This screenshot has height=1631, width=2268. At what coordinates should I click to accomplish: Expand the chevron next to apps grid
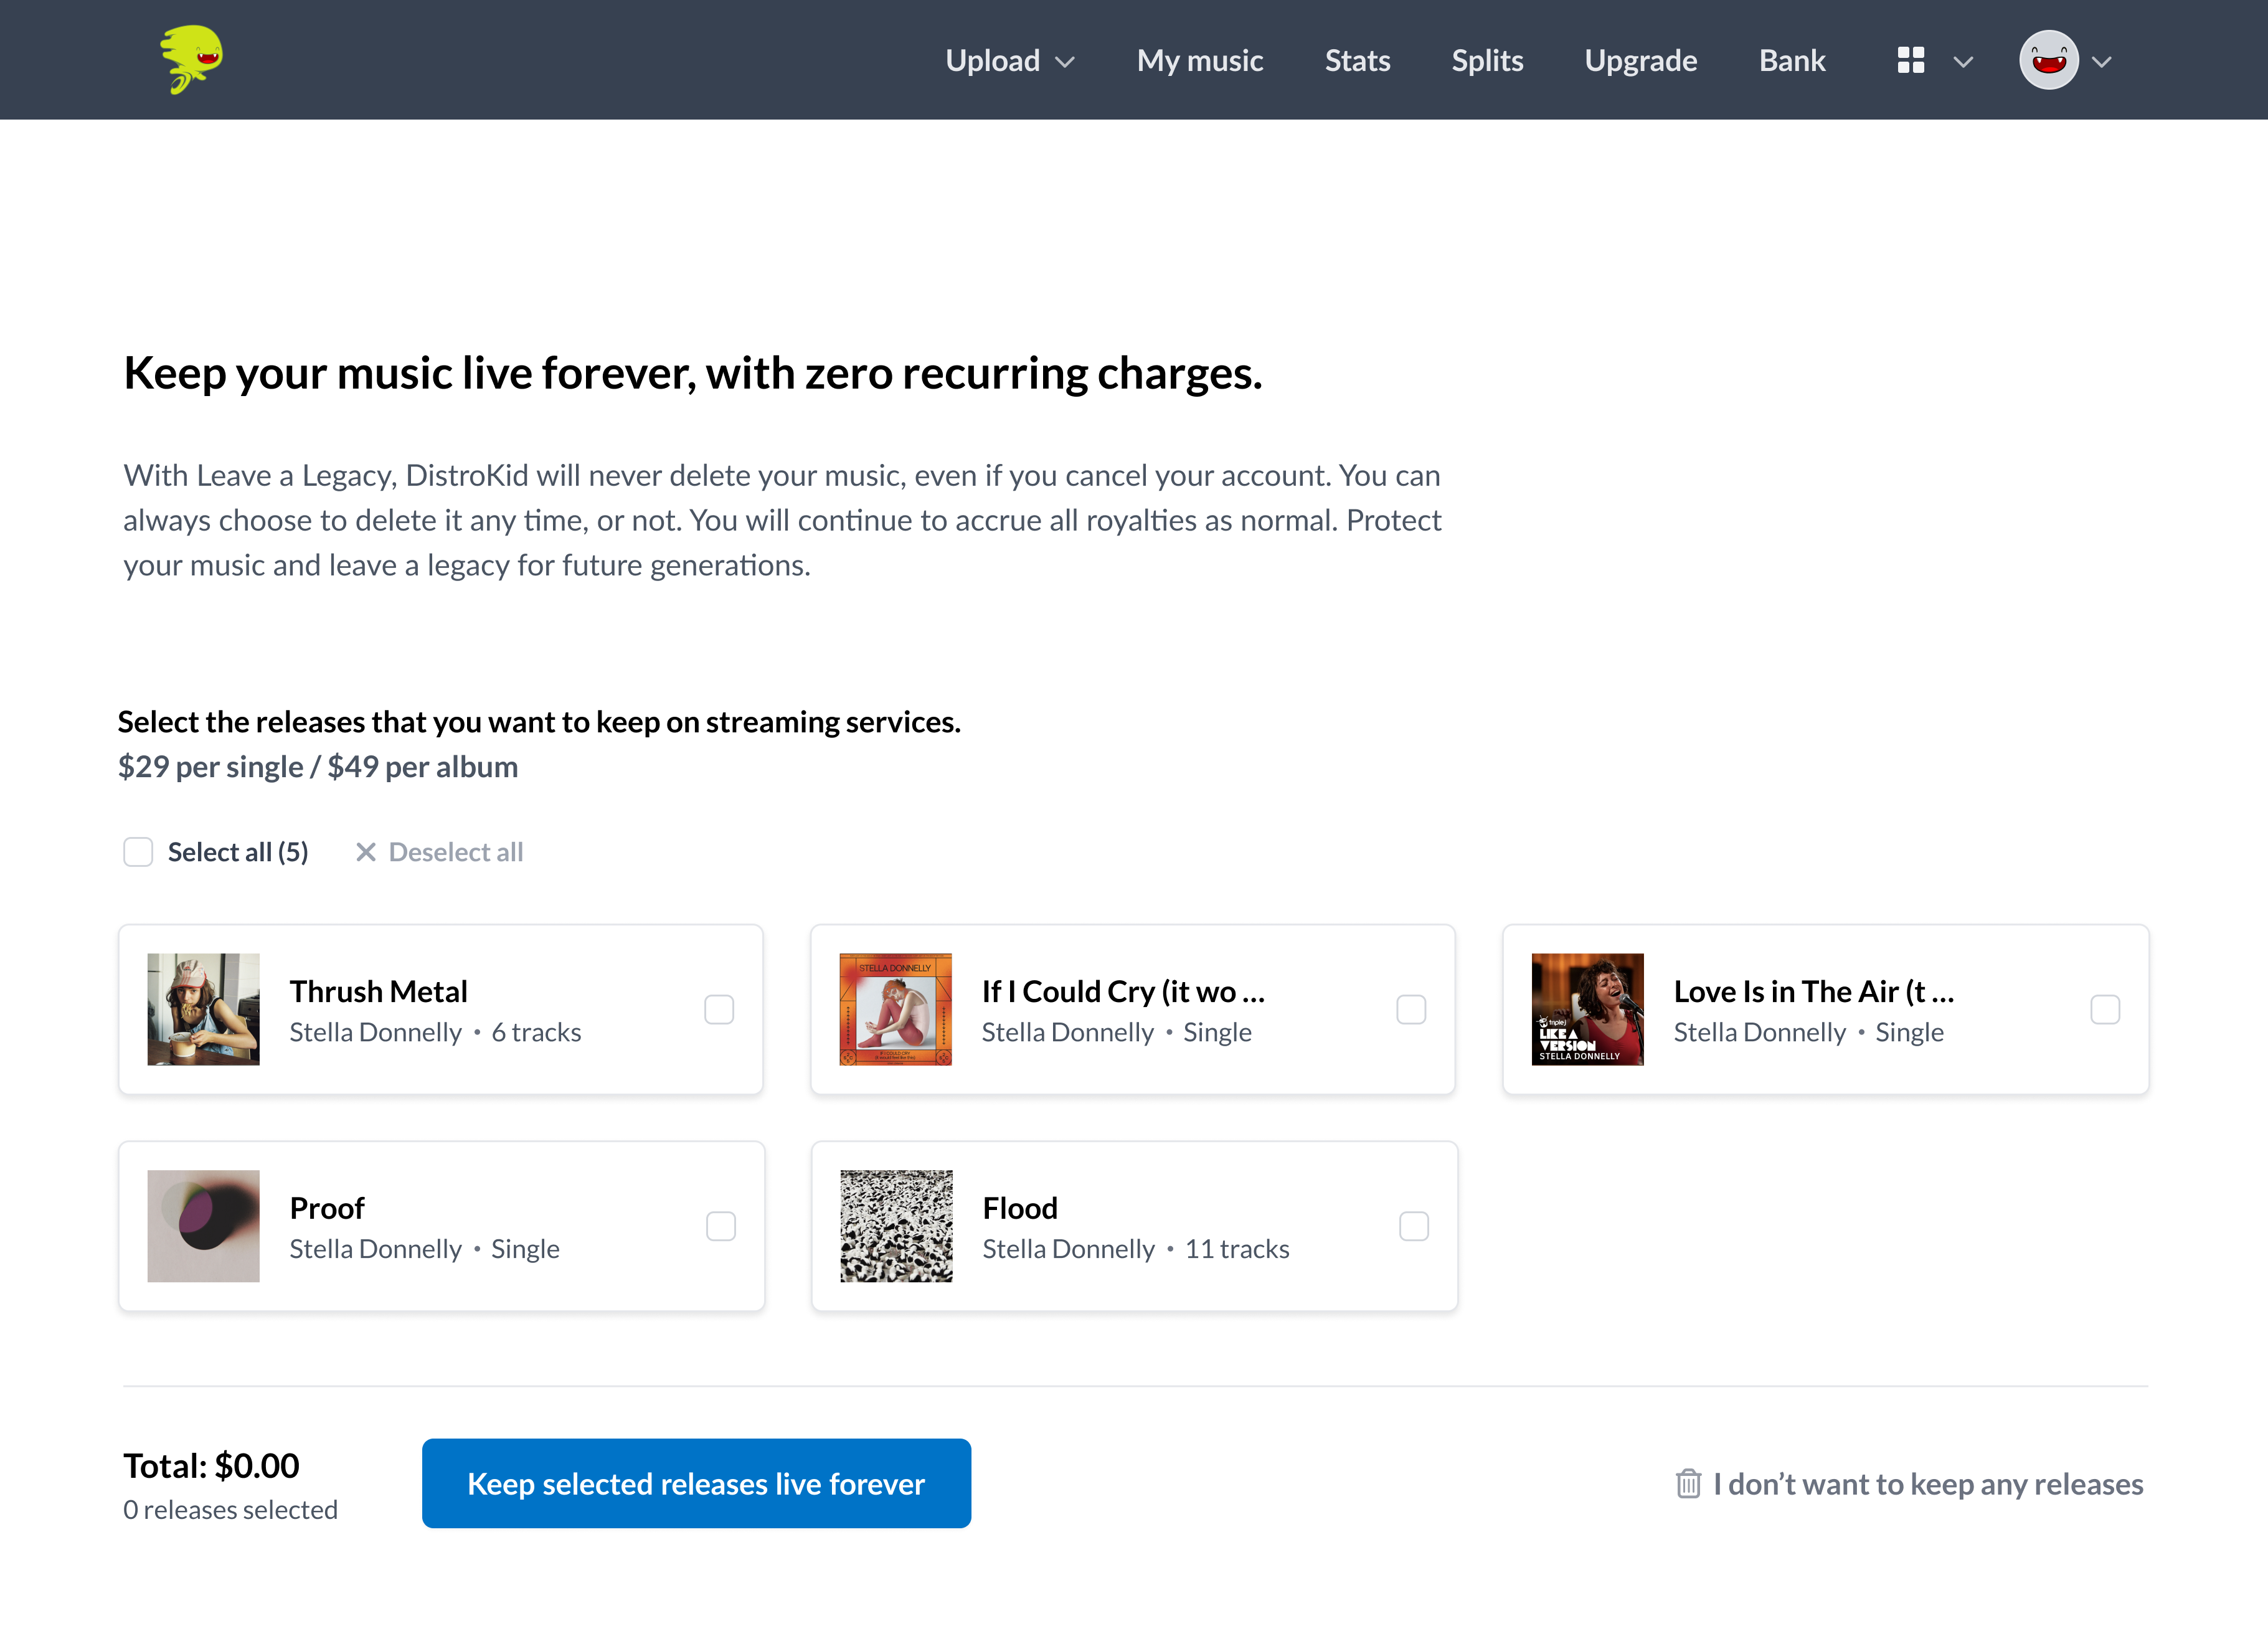tap(1963, 62)
